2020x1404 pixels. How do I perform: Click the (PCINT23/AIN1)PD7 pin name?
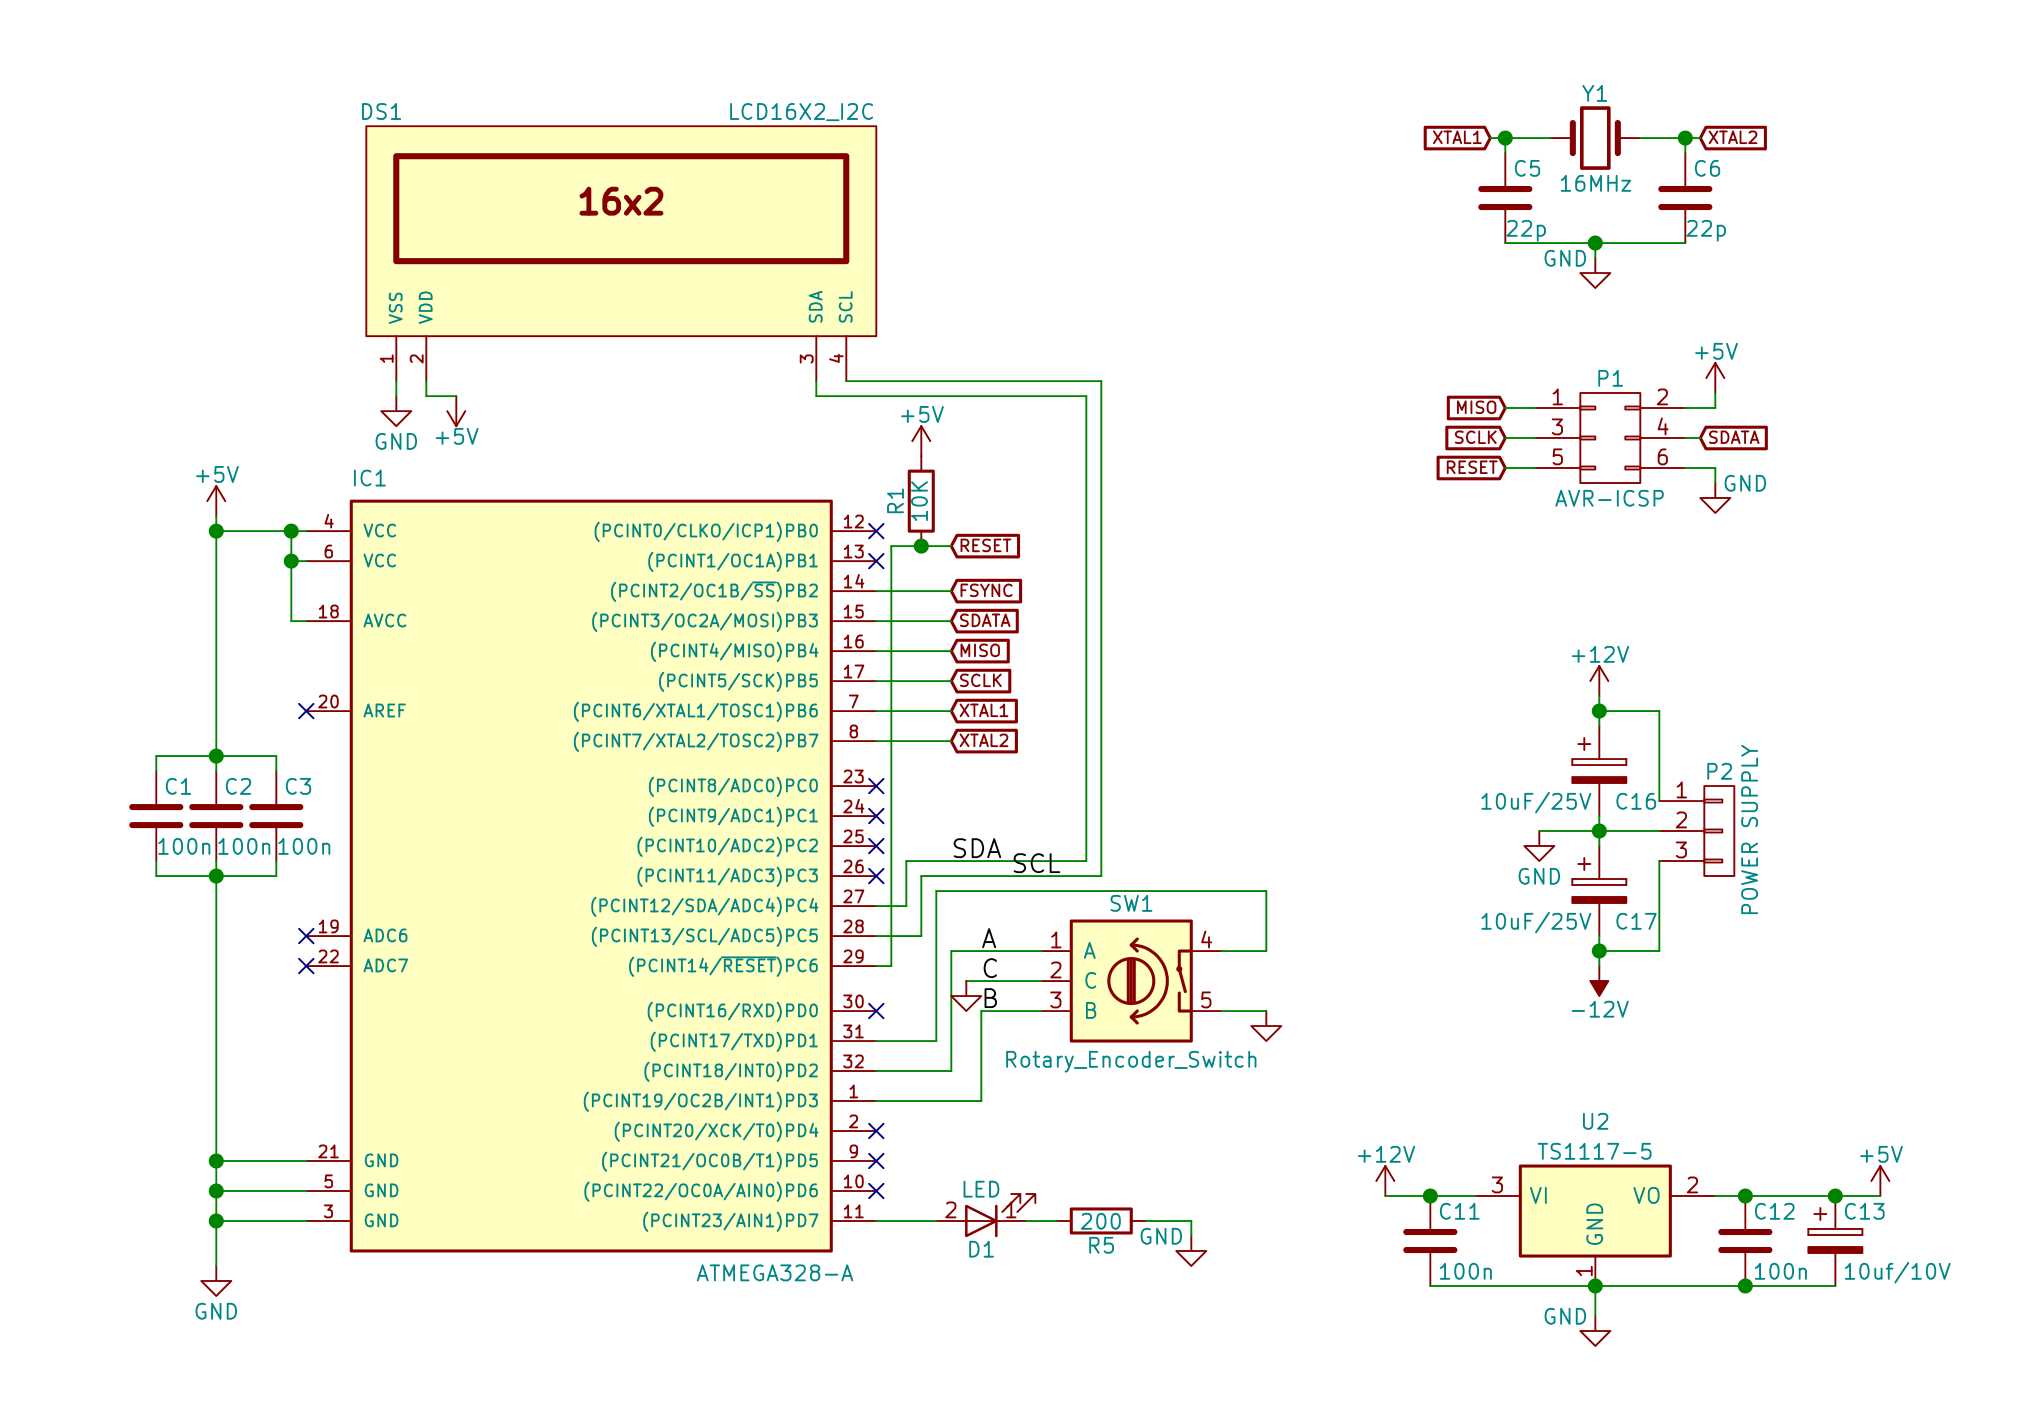click(730, 1221)
